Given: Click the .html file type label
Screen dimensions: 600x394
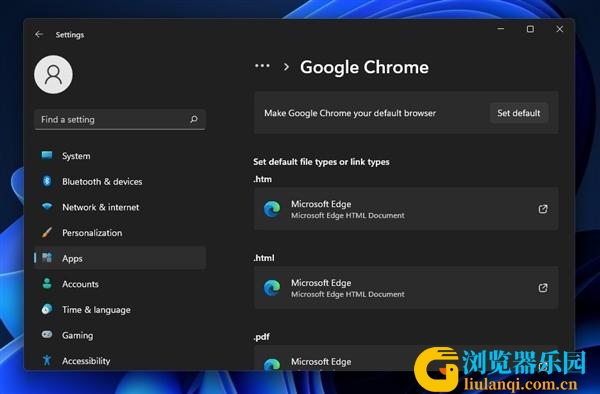Looking at the screenshot, I should click(264, 258).
